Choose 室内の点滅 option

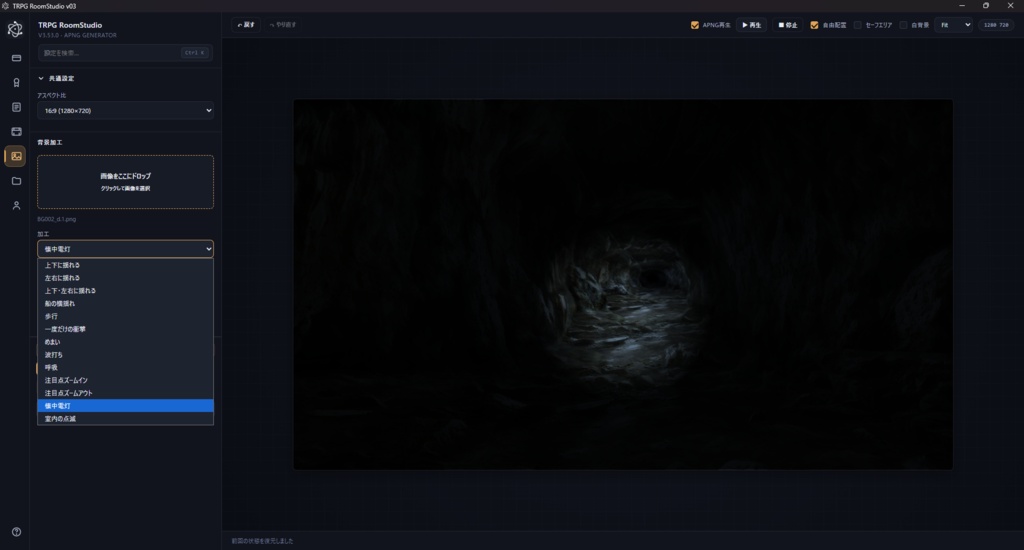point(125,419)
